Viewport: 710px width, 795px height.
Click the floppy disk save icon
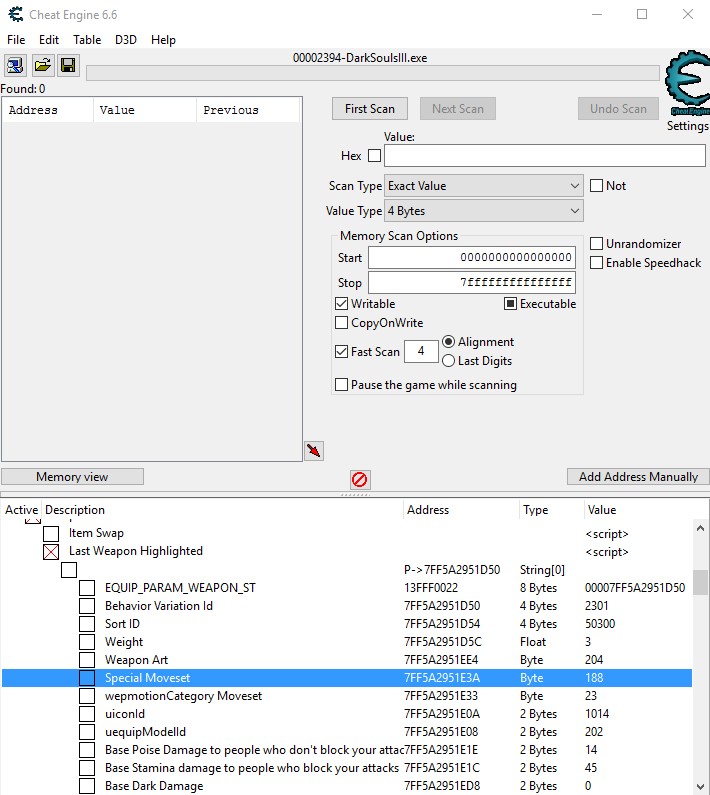click(x=68, y=65)
